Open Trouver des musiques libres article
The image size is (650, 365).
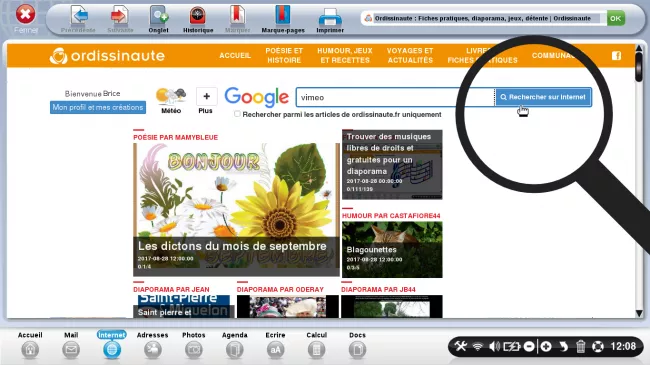[392, 165]
